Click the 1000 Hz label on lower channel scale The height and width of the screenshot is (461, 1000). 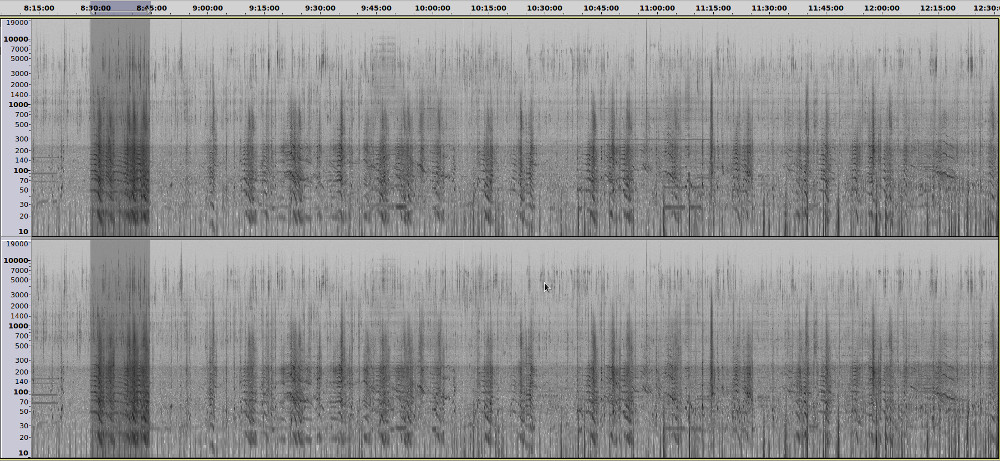coord(18,326)
